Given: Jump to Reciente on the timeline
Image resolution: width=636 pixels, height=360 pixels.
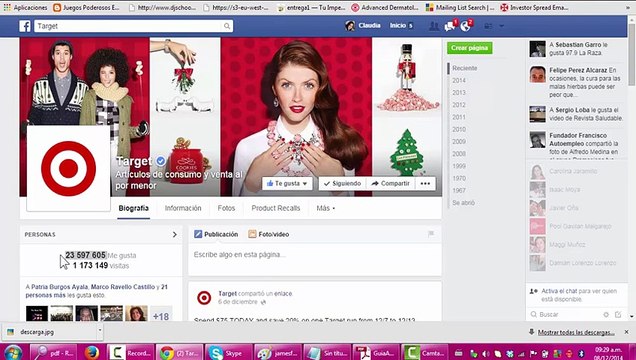Looking at the screenshot, I should pos(464,68).
